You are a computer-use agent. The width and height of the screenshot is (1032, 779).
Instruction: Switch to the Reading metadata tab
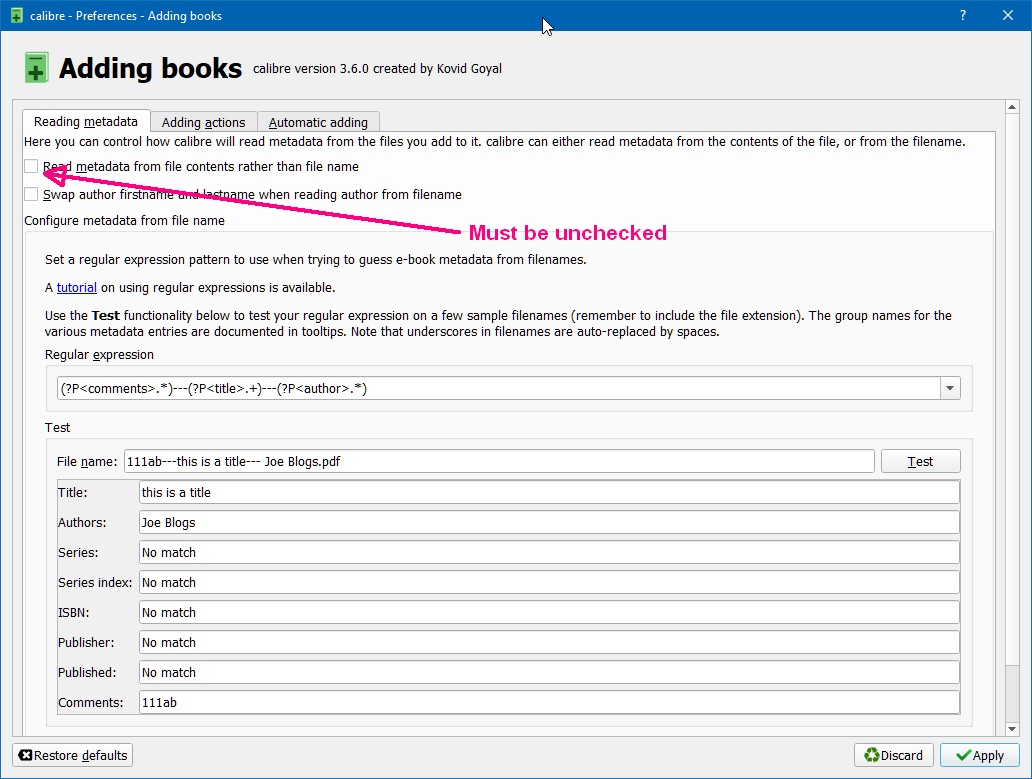coord(86,122)
